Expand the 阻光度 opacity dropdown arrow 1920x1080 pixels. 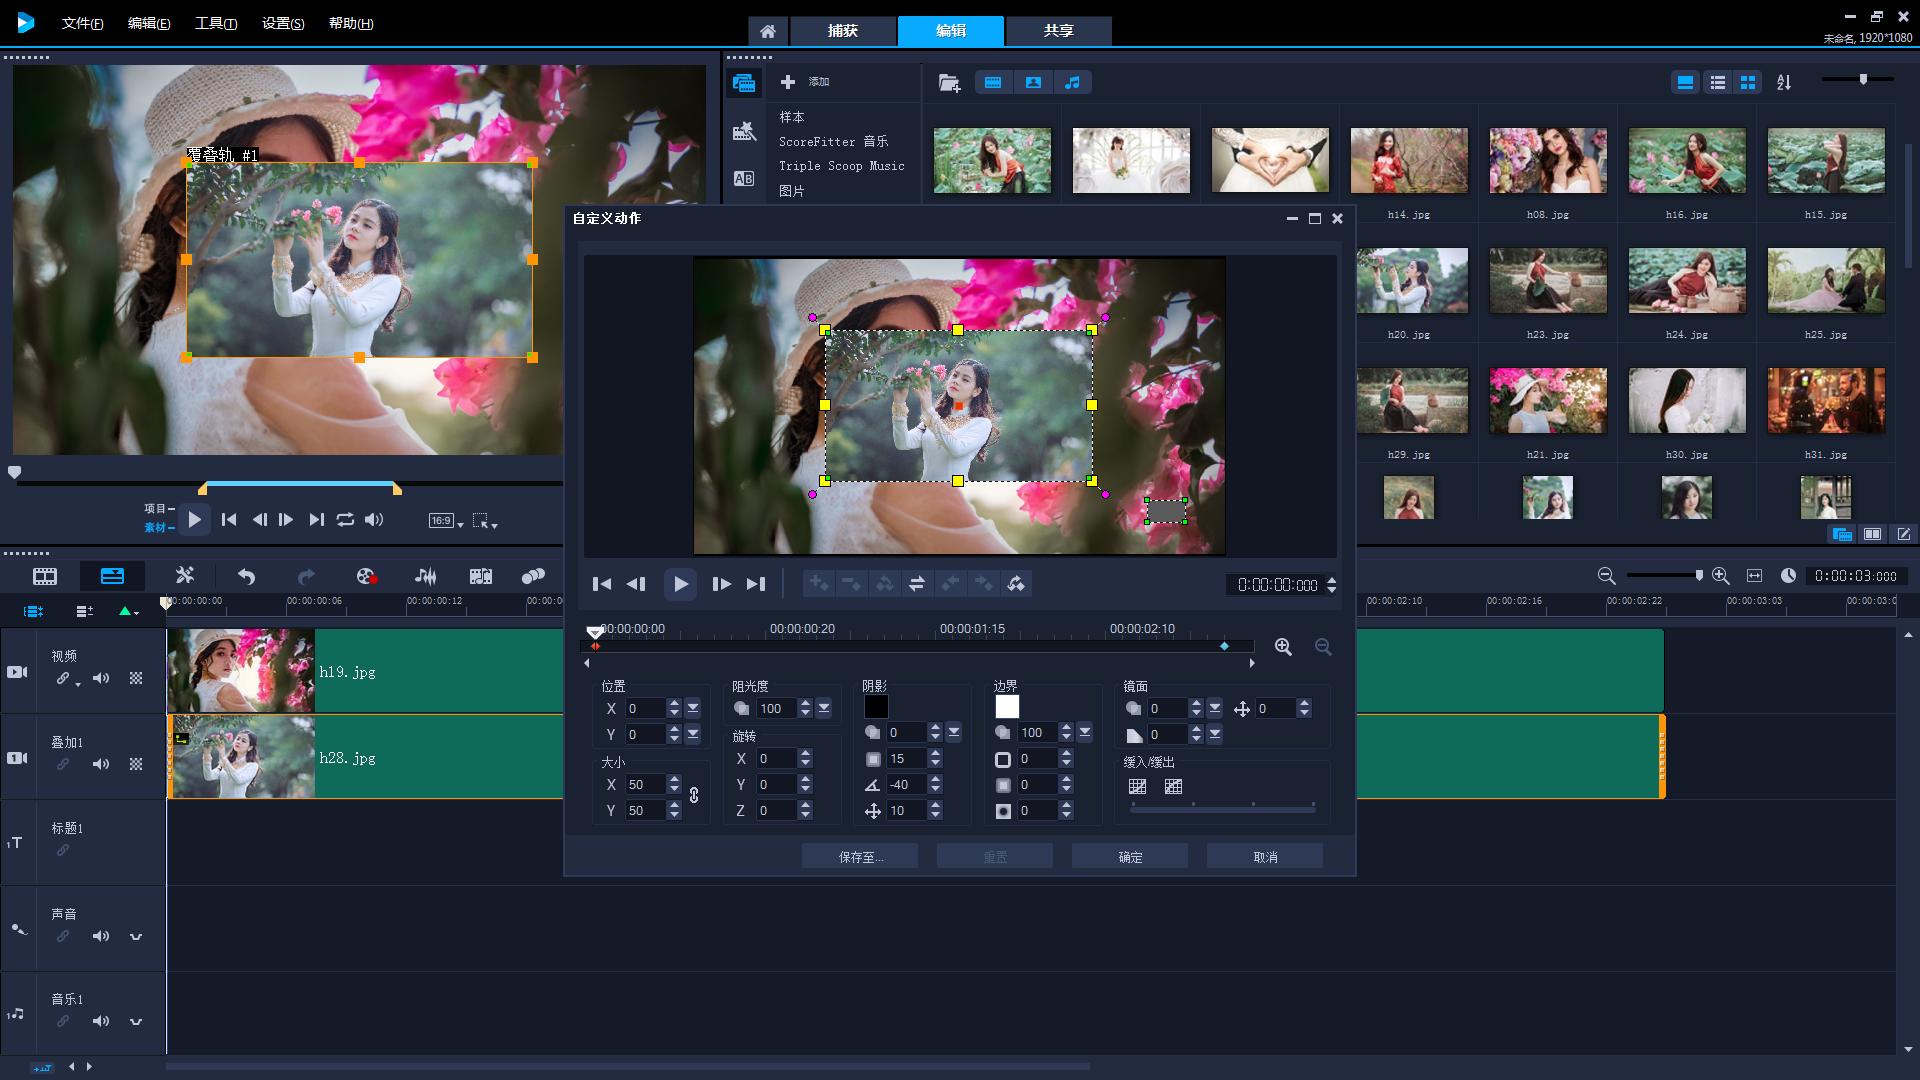[824, 708]
